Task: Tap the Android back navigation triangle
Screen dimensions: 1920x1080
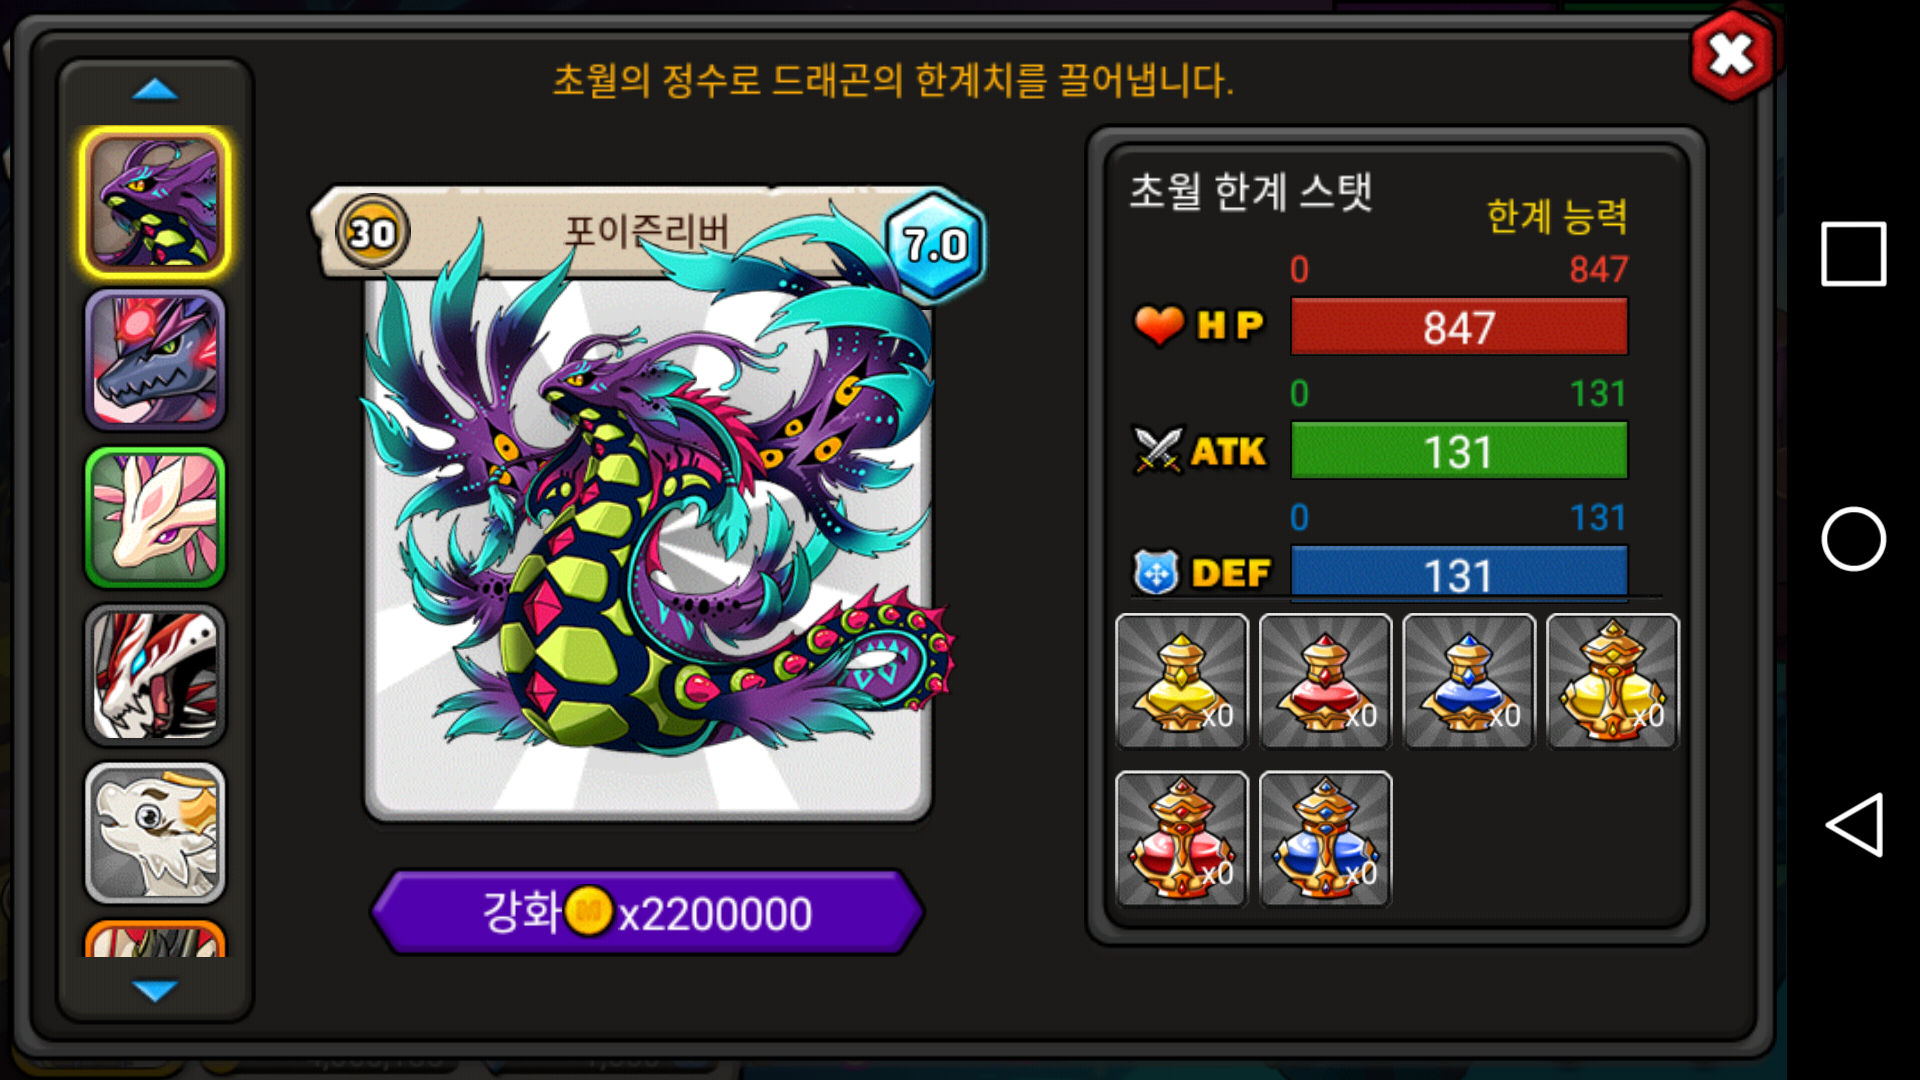Action: point(1855,825)
